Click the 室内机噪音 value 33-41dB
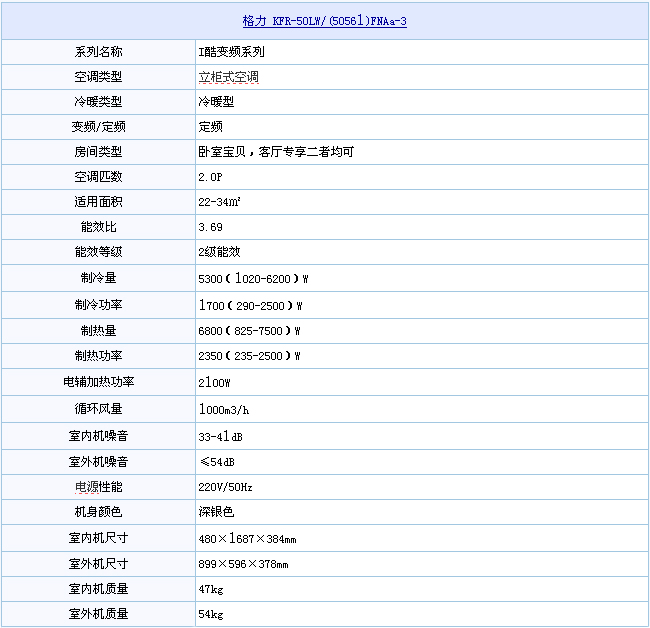This screenshot has height=628, width=650. [x=220, y=436]
